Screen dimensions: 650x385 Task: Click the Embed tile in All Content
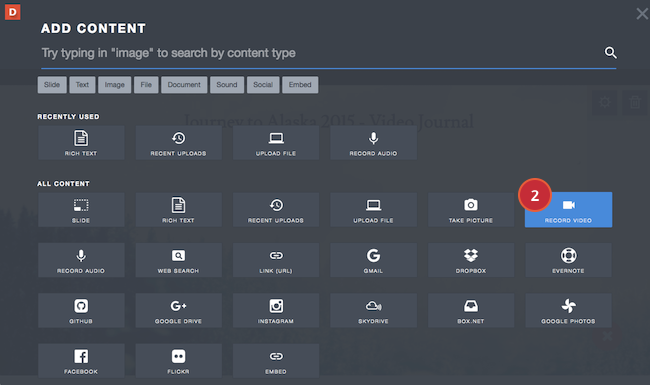coord(276,361)
